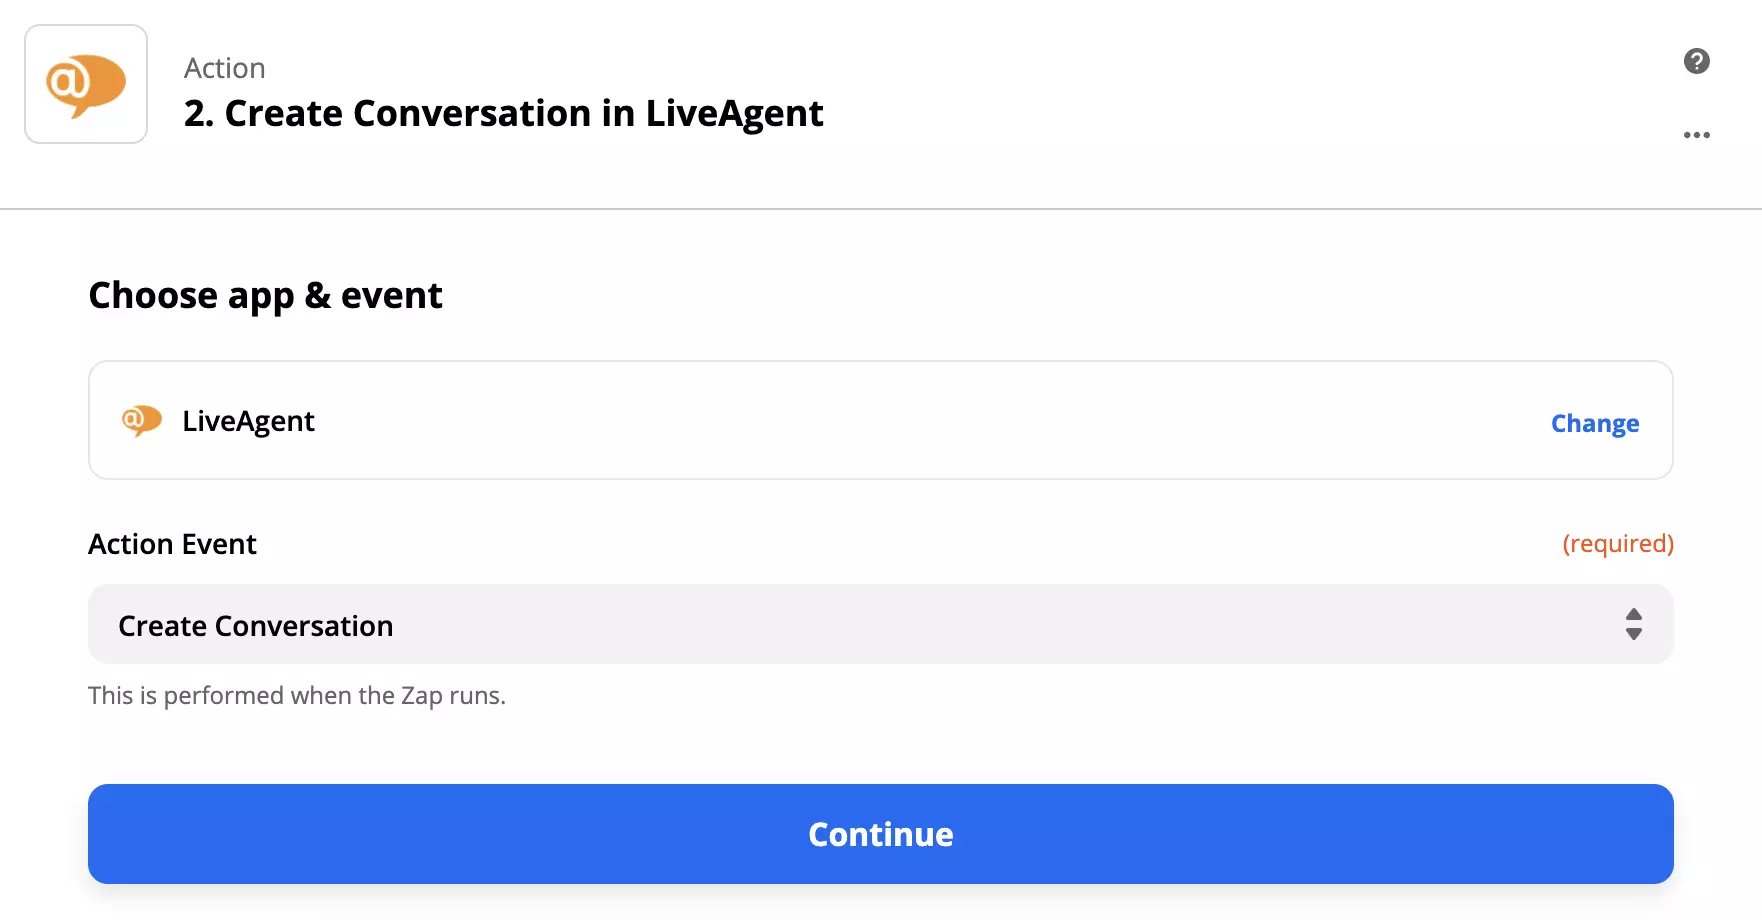The image size is (1762, 920).
Task: Select the Choose app & event section header
Action: pos(265,295)
